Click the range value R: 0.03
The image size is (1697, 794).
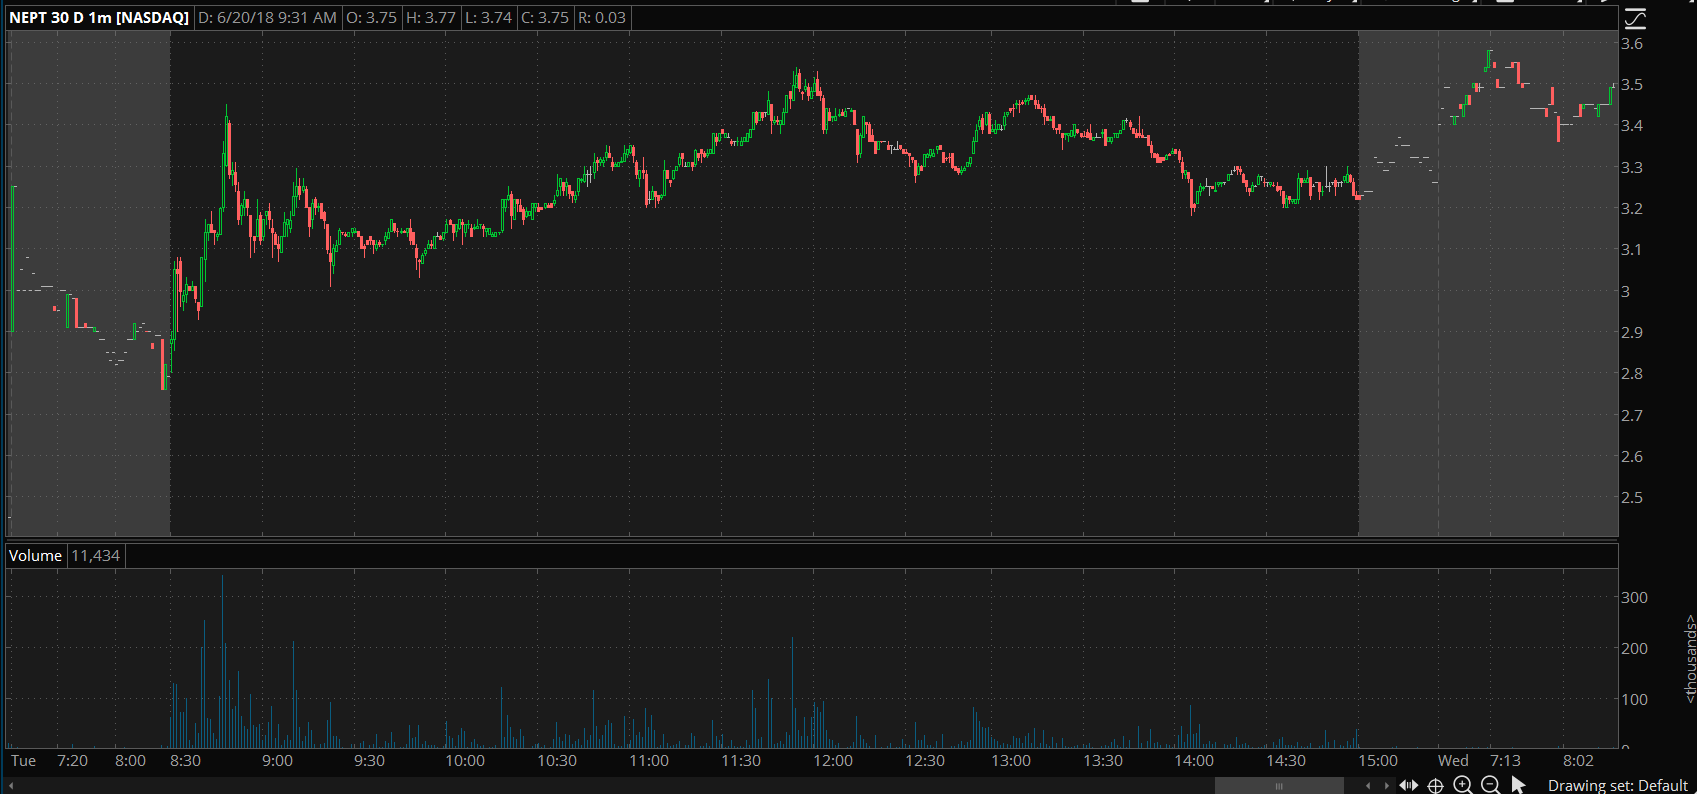602,18
